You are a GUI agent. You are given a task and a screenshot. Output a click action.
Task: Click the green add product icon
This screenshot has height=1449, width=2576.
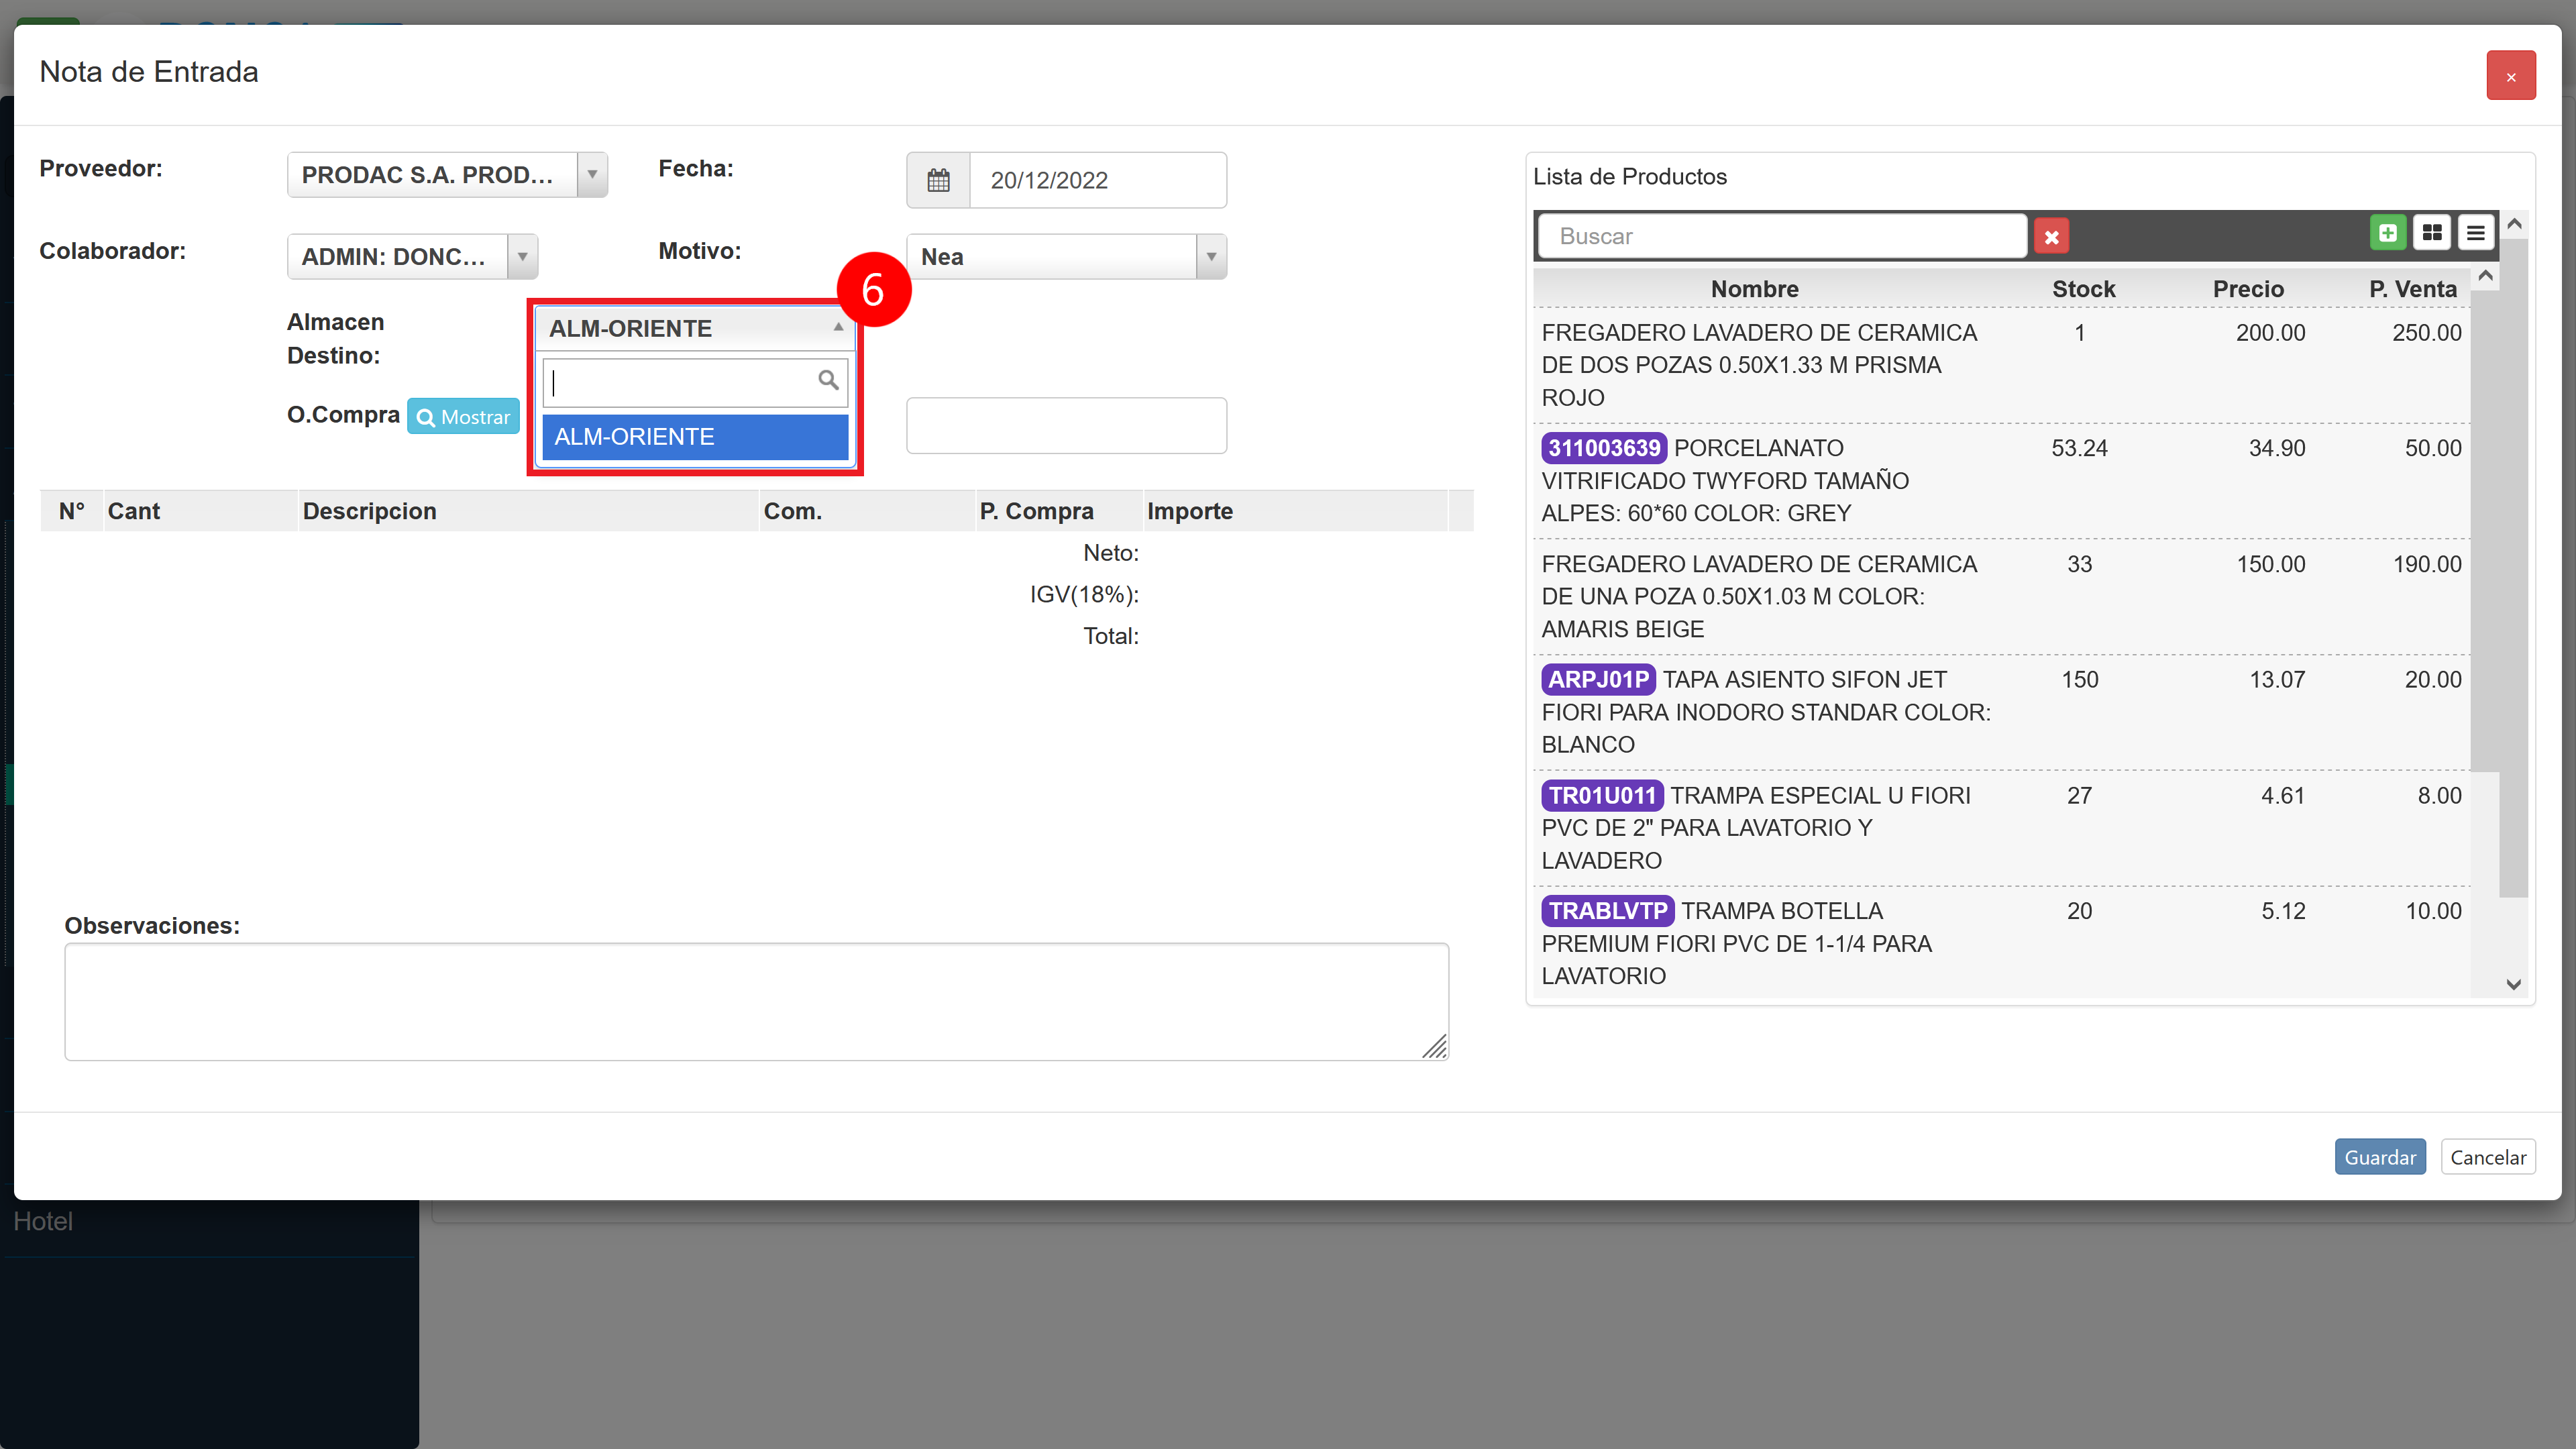[2388, 233]
